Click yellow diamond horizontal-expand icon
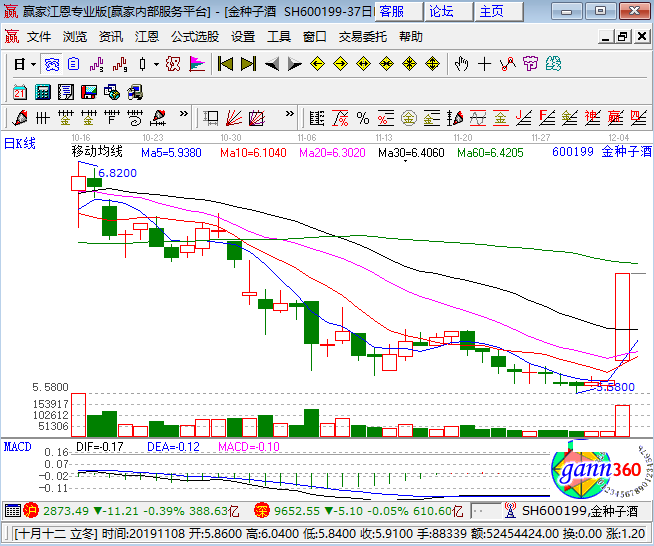This screenshot has height=546, width=654. click(363, 64)
